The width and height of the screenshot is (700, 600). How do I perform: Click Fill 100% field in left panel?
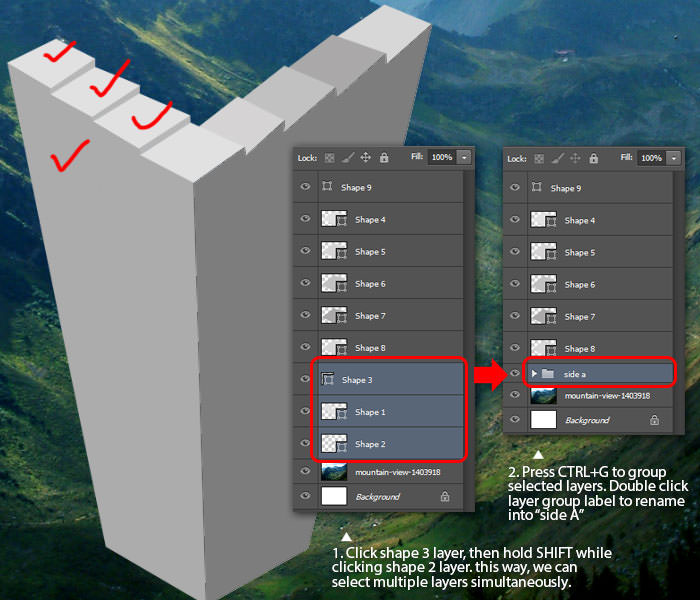coord(442,157)
